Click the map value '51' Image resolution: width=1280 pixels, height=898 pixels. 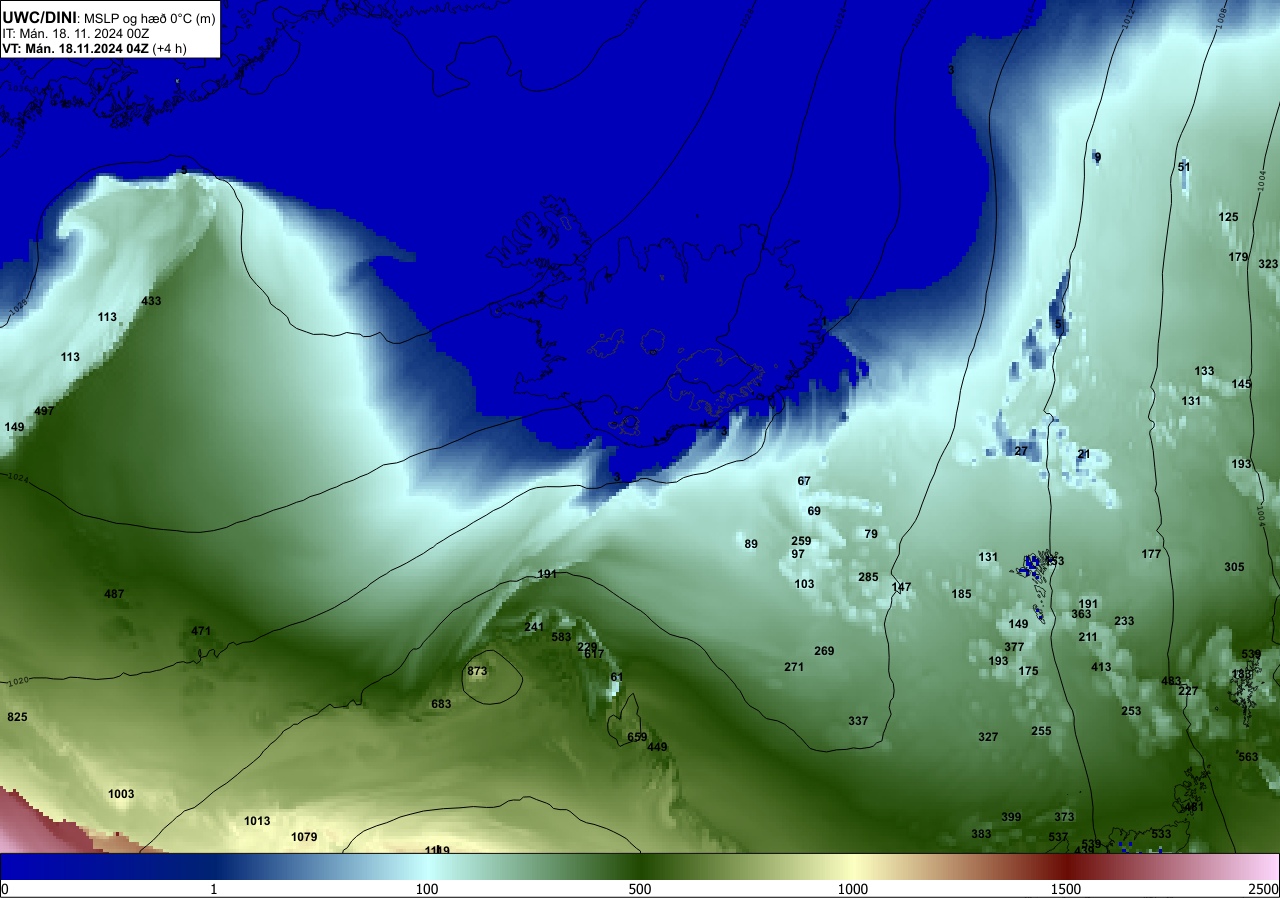(1184, 167)
